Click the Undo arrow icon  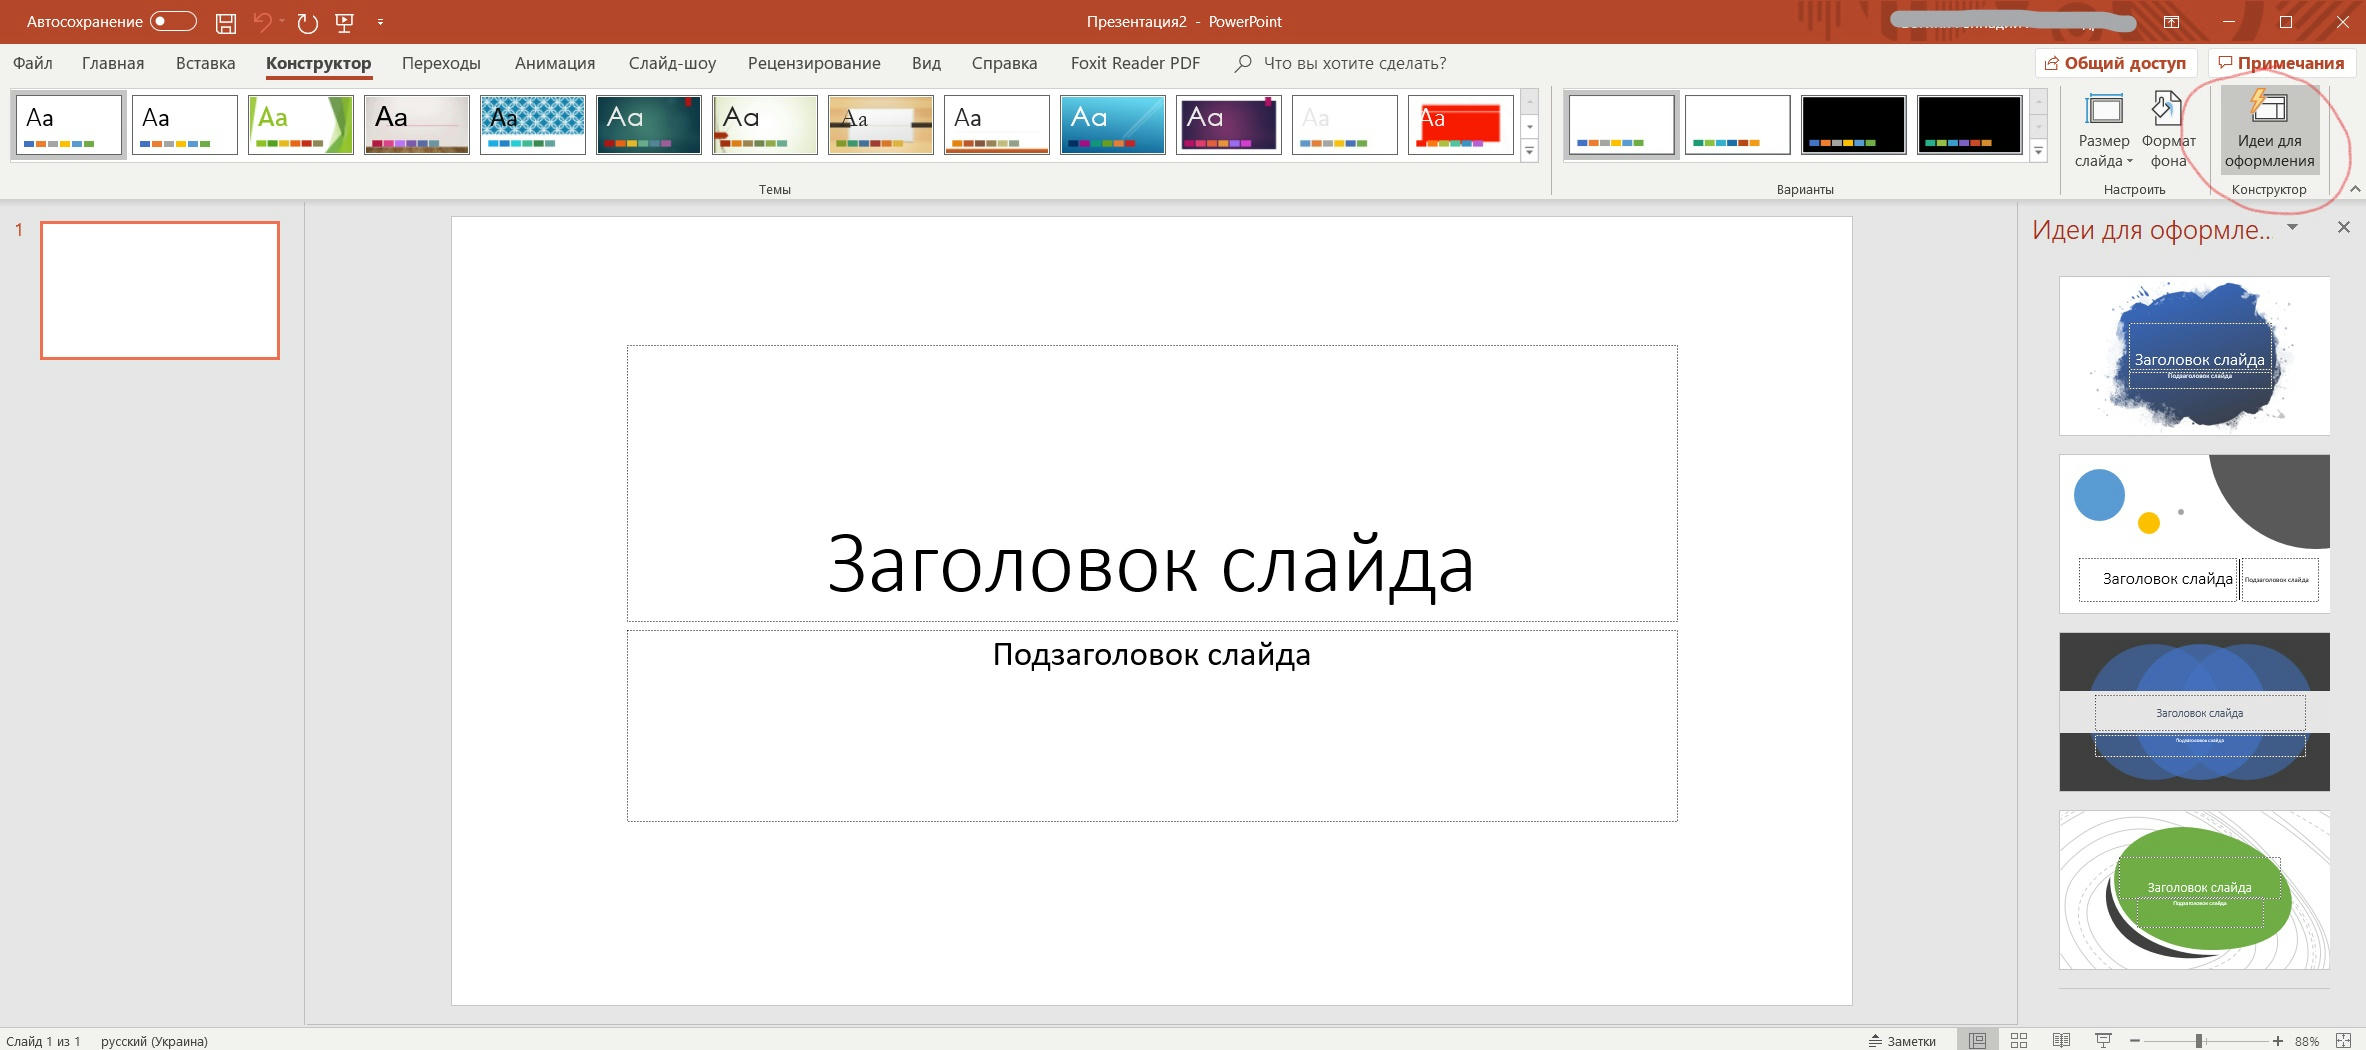tap(262, 22)
